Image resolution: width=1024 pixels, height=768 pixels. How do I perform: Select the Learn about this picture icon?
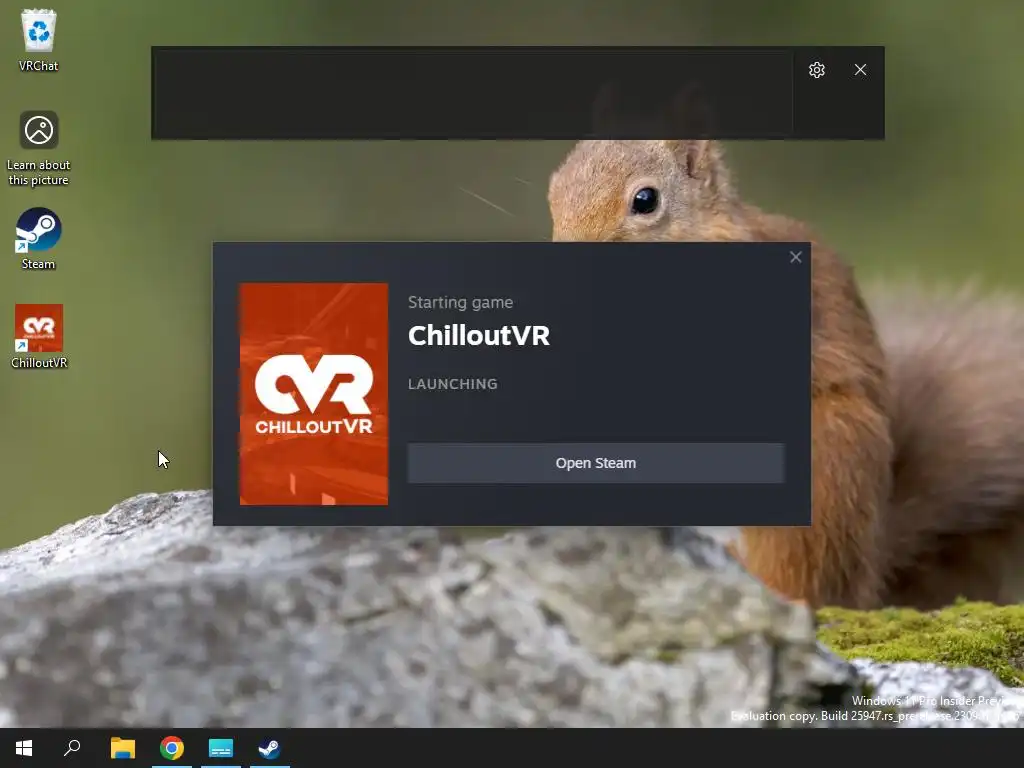tap(39, 148)
